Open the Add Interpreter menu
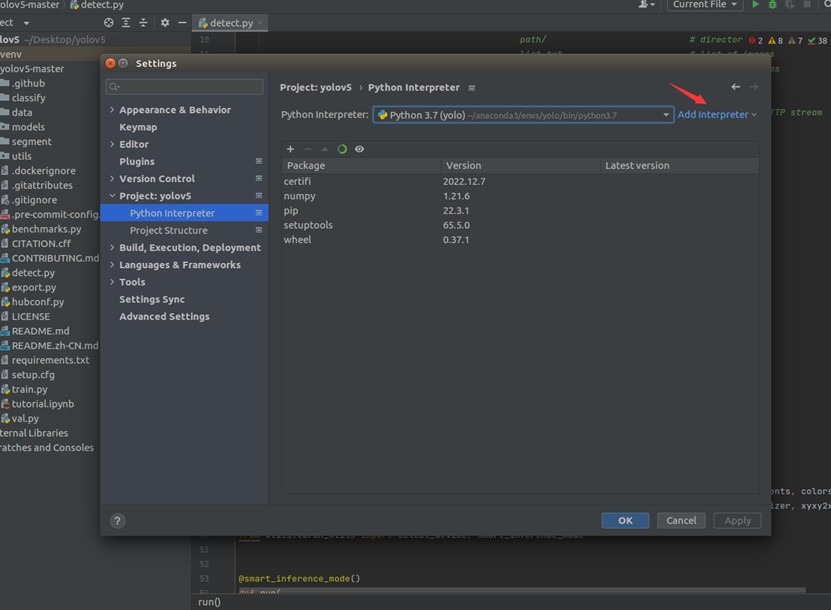This screenshot has width=831, height=610. (x=717, y=114)
